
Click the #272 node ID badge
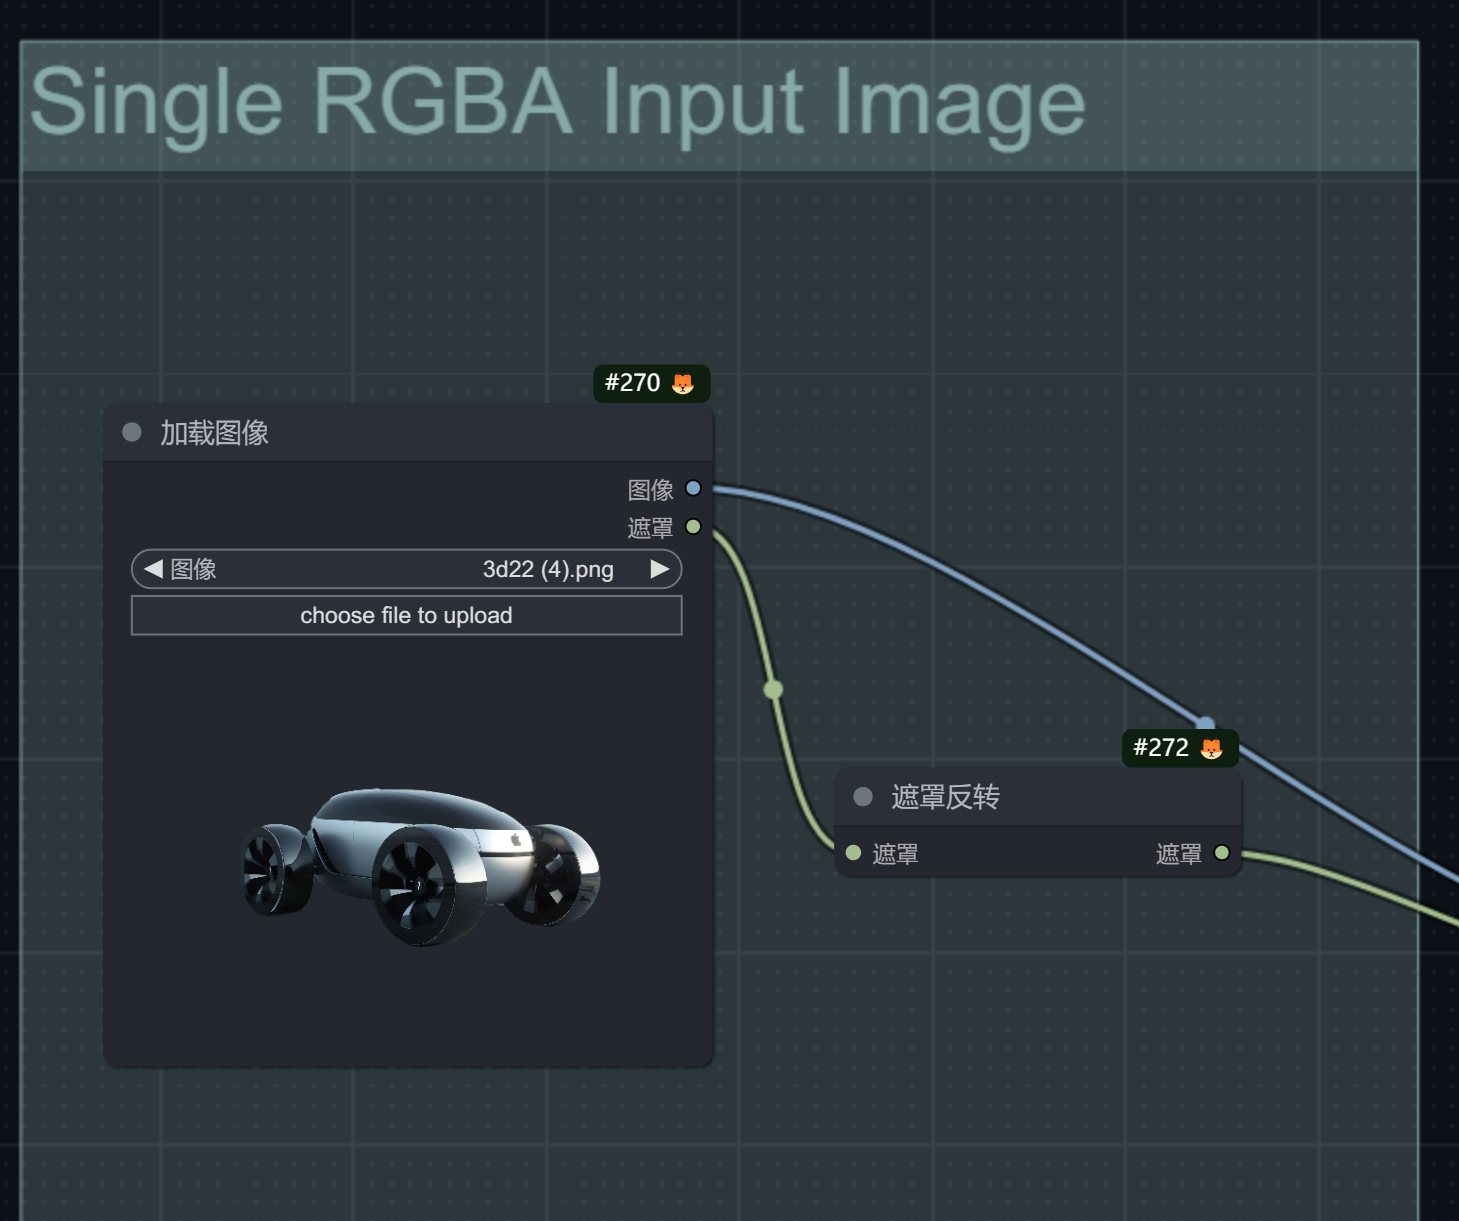click(1180, 749)
